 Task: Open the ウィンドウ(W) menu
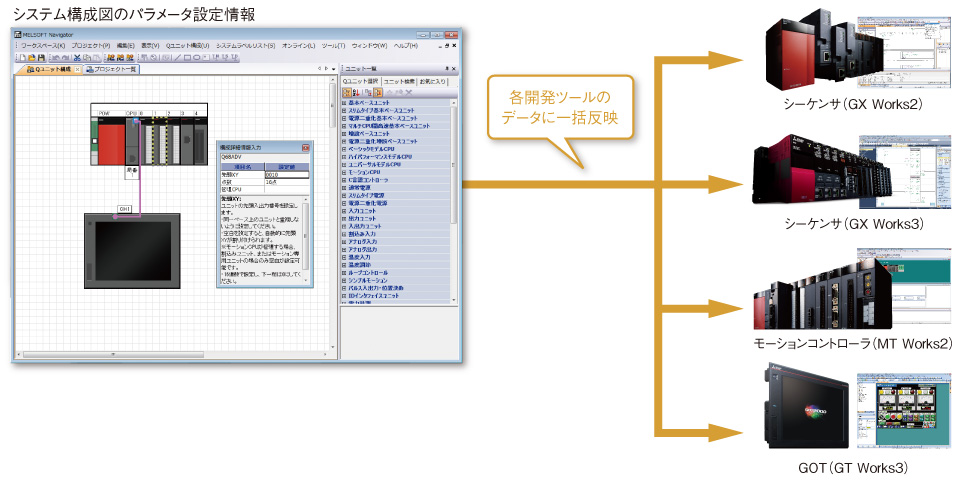coord(370,46)
